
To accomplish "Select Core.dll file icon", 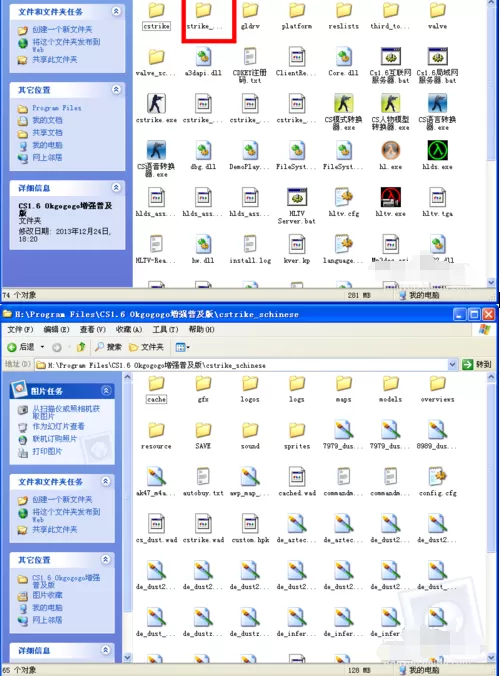I will (344, 57).
